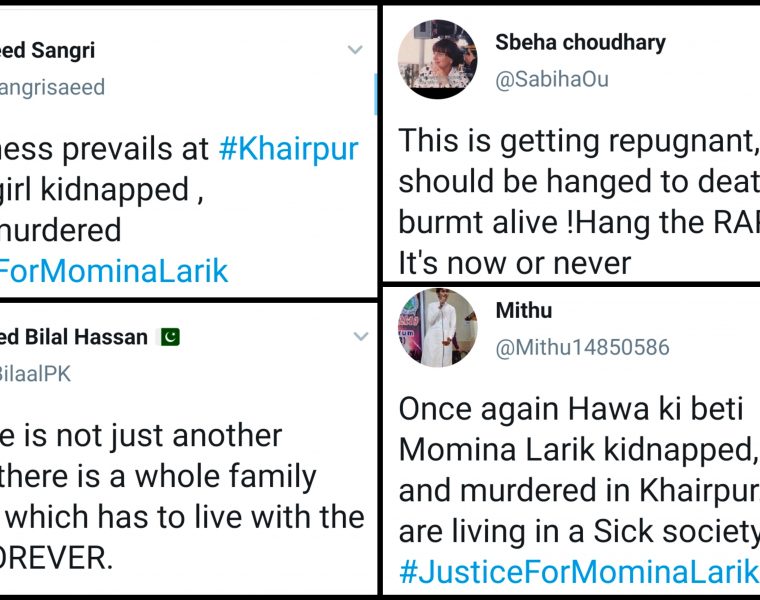Screen dimensions: 760x600
Task: Click the Mithu display name
Action: pos(524,311)
